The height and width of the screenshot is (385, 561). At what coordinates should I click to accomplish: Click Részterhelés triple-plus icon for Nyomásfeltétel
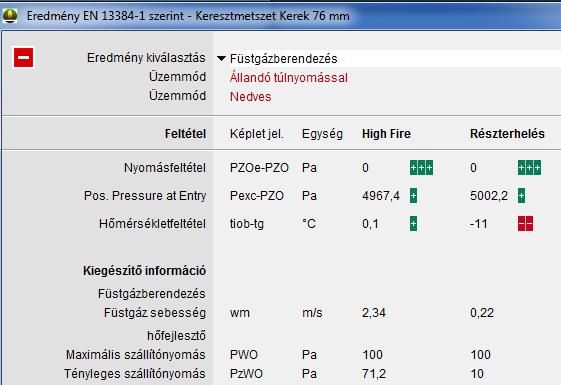(x=529, y=167)
